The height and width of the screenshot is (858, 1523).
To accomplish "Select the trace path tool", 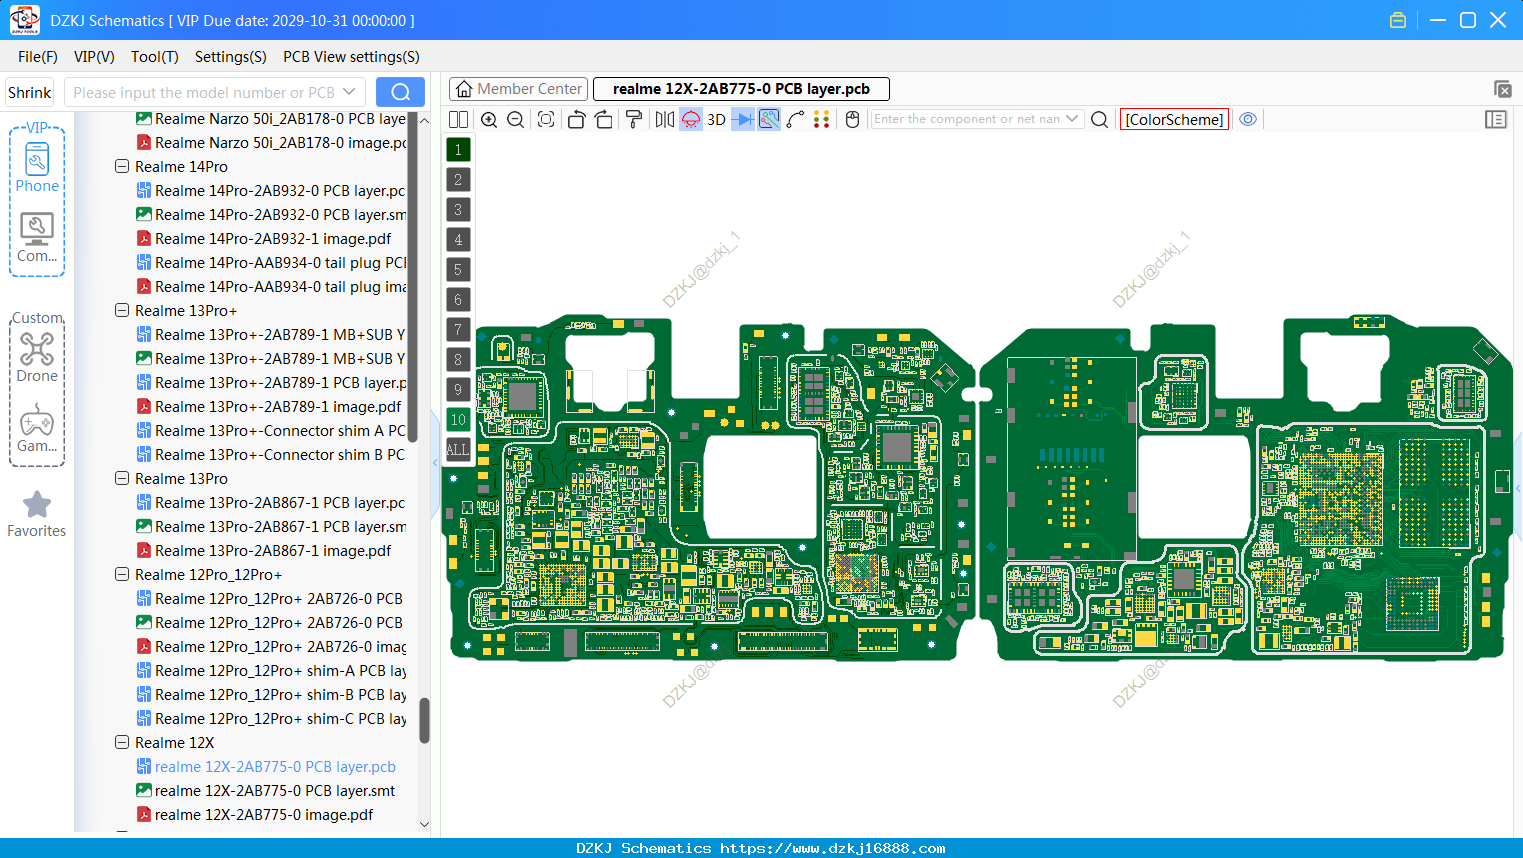I will point(795,119).
